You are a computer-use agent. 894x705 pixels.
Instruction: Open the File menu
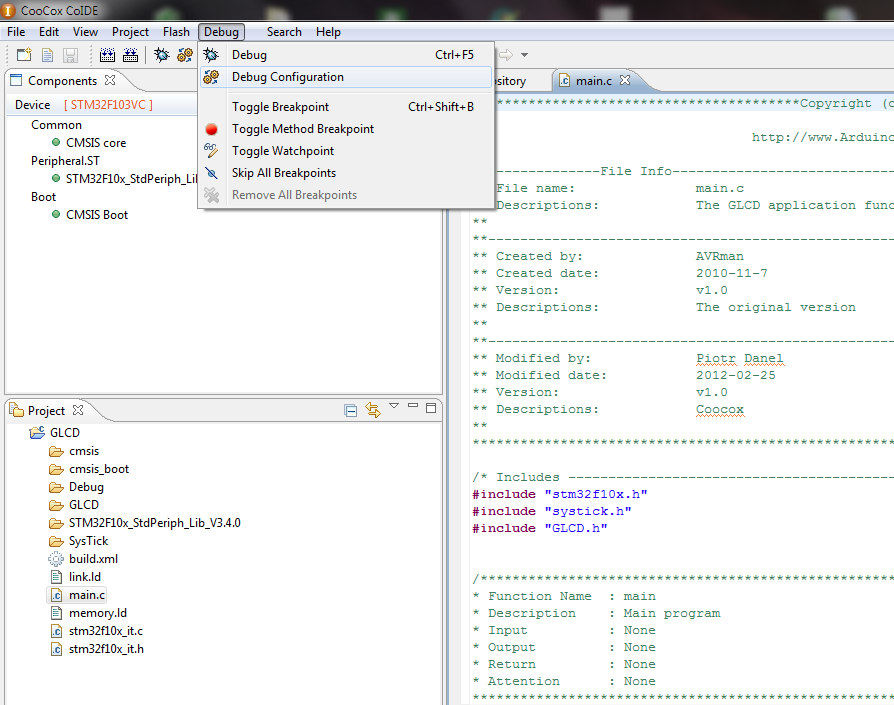[16, 32]
